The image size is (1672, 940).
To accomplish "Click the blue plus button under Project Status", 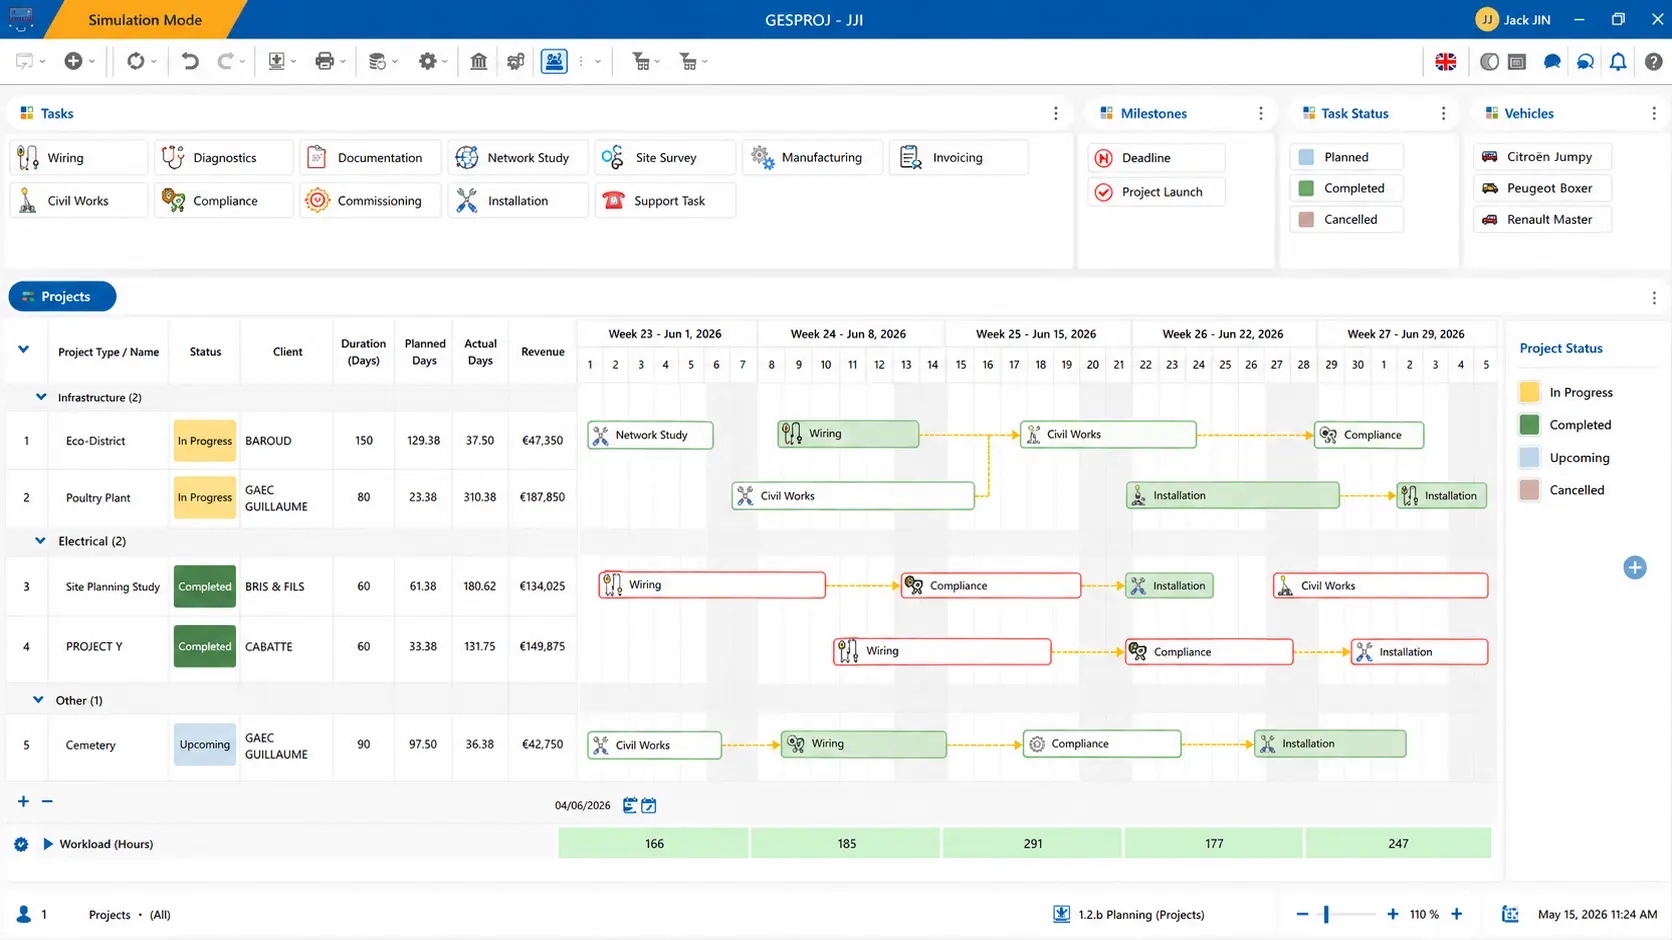I will [x=1635, y=568].
